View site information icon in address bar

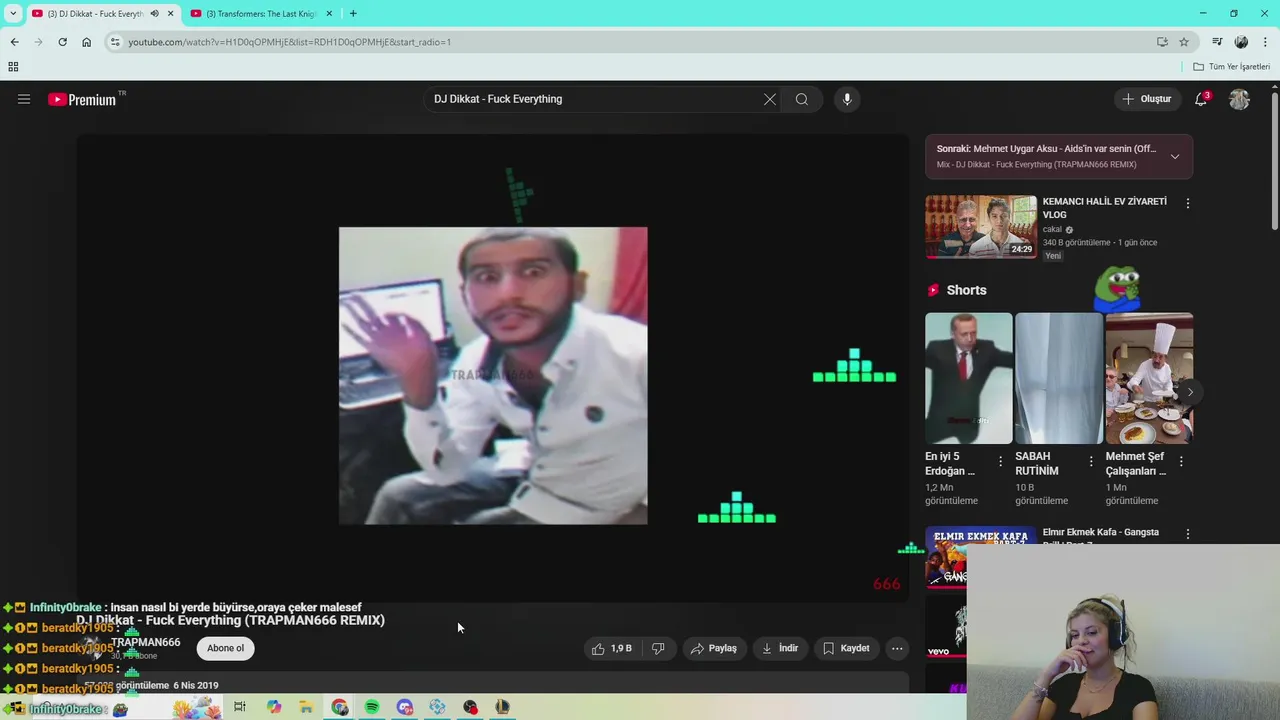[x=115, y=42]
